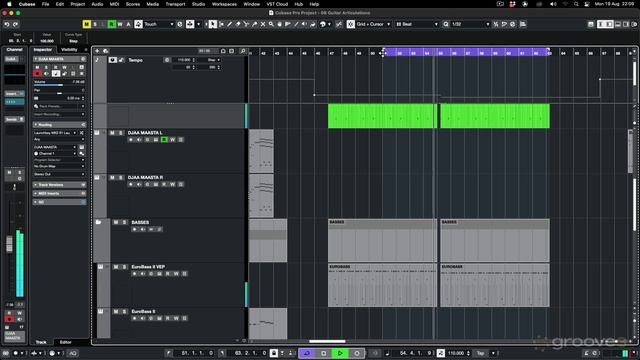Select the Erase tool
The height and width of the screenshot is (360, 640).
238,24
